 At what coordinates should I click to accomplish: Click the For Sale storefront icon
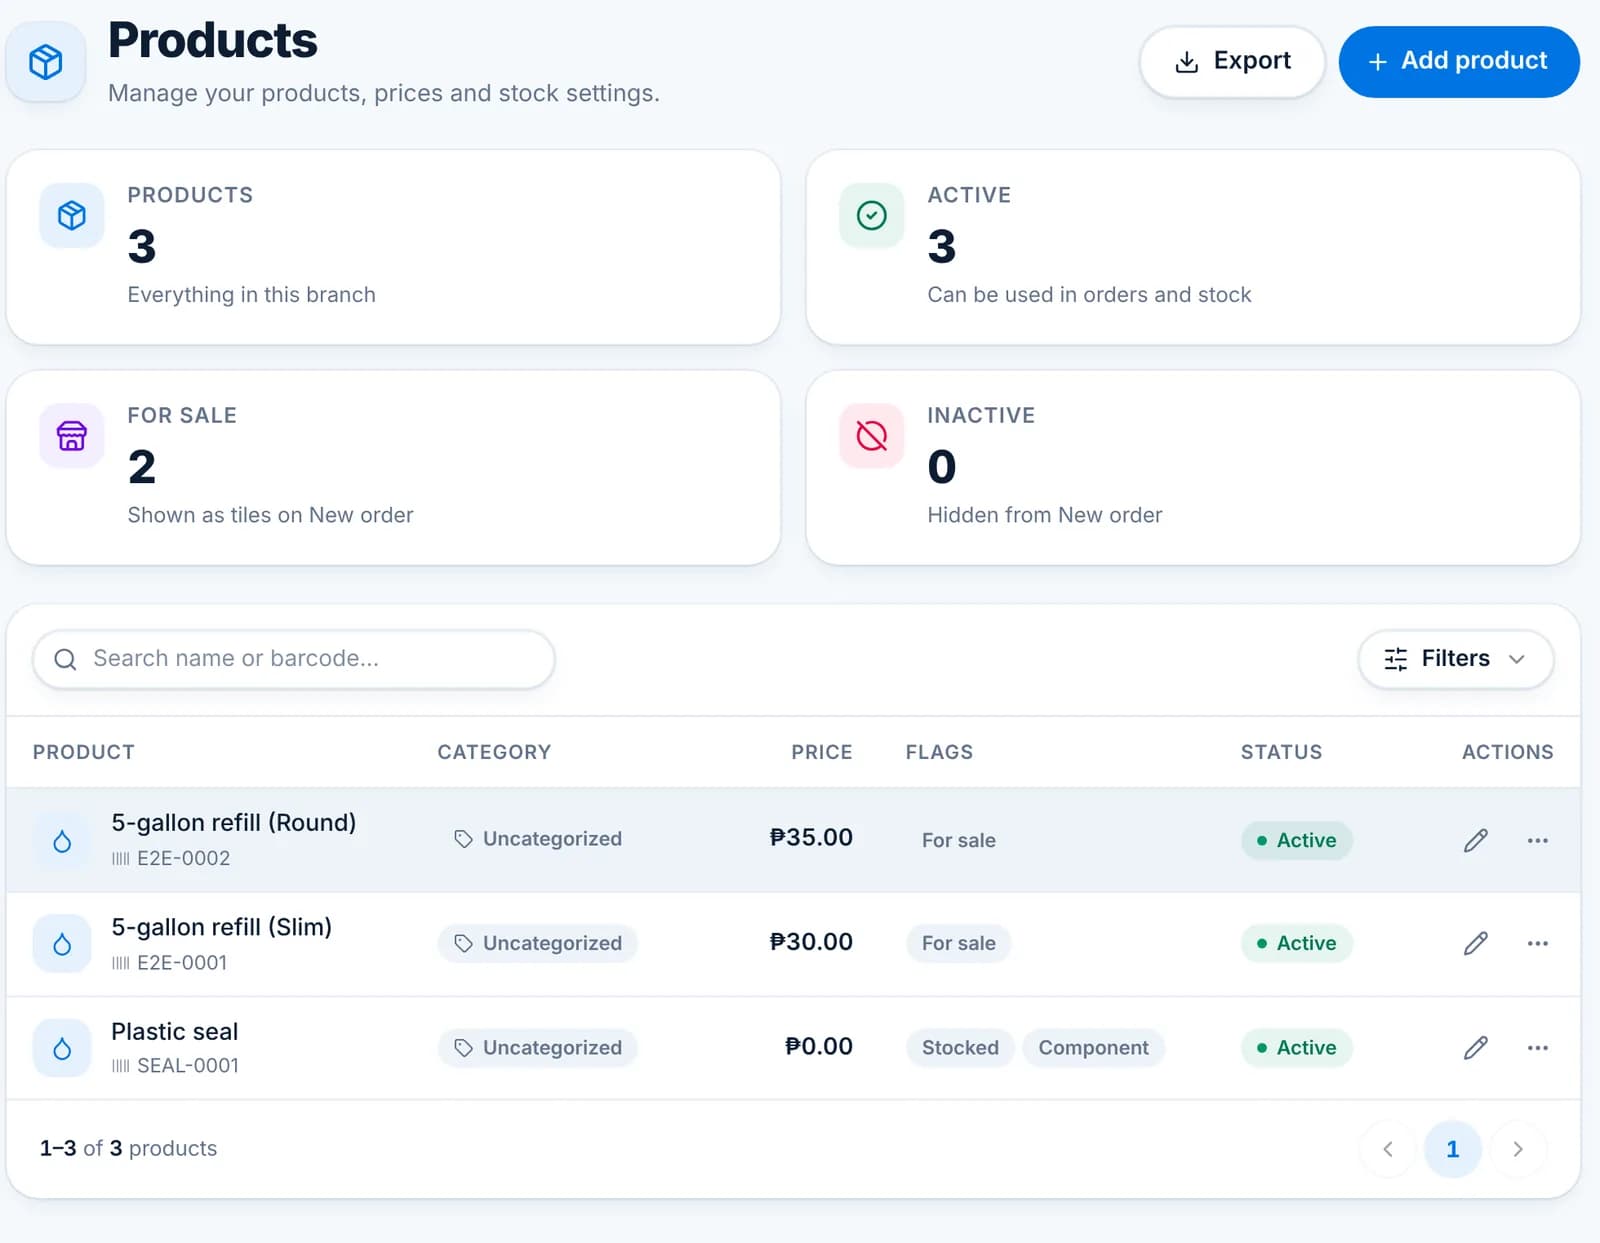click(x=72, y=436)
